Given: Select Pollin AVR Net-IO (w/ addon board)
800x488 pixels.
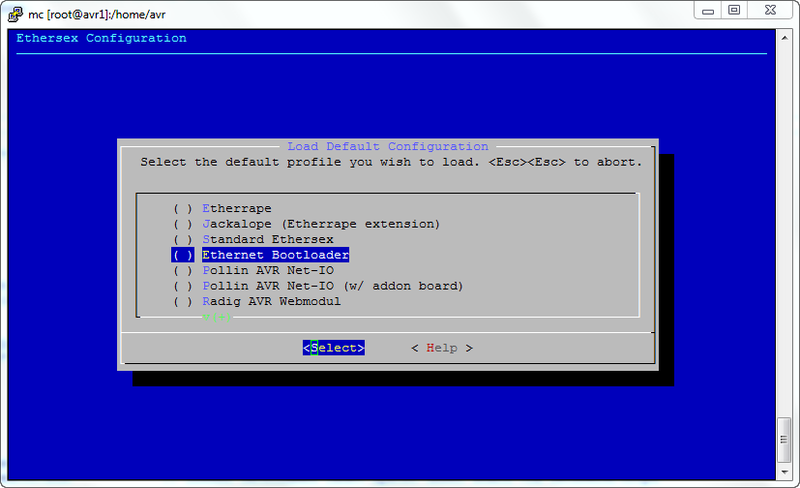Looking at the screenshot, I should pos(332,286).
